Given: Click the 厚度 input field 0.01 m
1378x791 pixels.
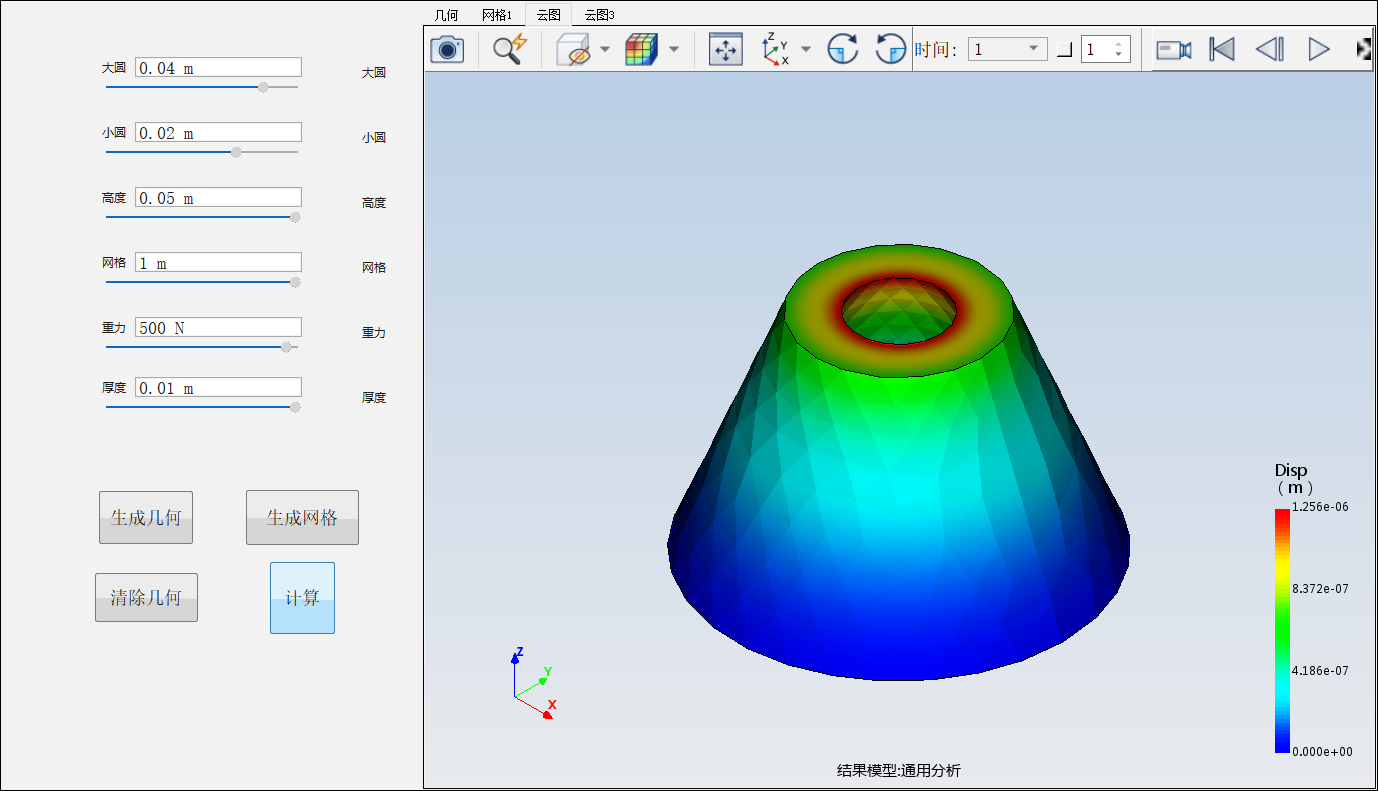Looking at the screenshot, I should tap(218, 387).
